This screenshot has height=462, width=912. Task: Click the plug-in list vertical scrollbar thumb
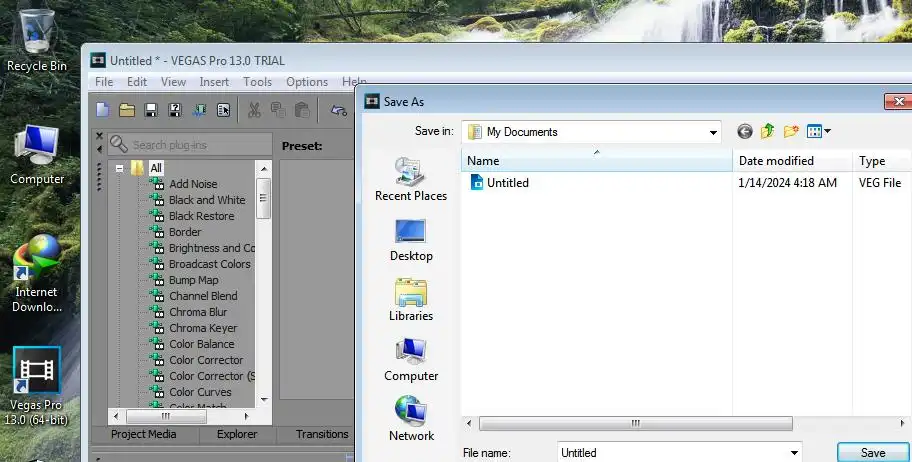click(263, 198)
